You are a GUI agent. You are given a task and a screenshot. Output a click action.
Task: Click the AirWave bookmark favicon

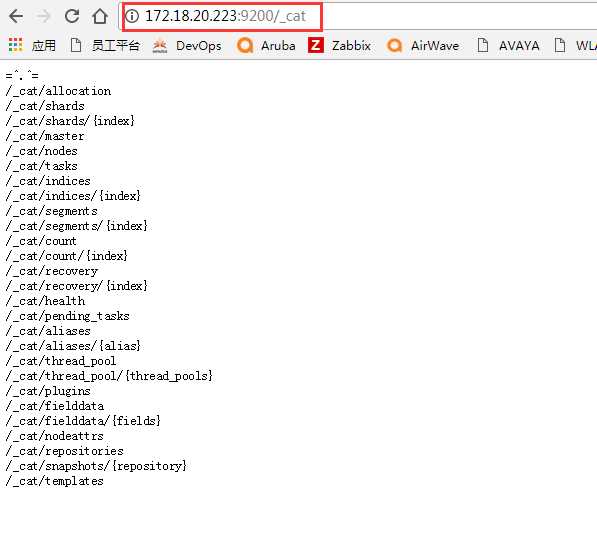tap(394, 45)
